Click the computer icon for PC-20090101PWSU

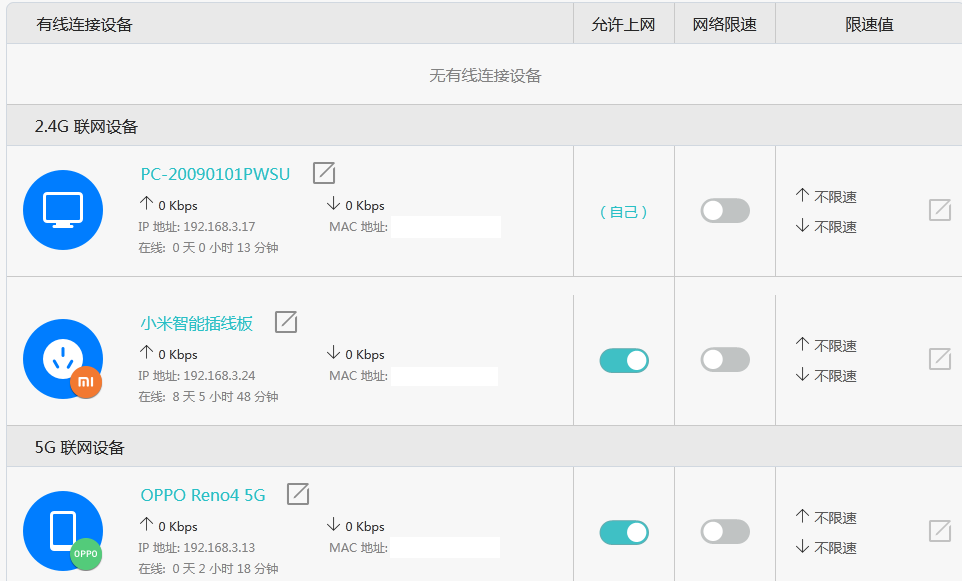(63, 210)
